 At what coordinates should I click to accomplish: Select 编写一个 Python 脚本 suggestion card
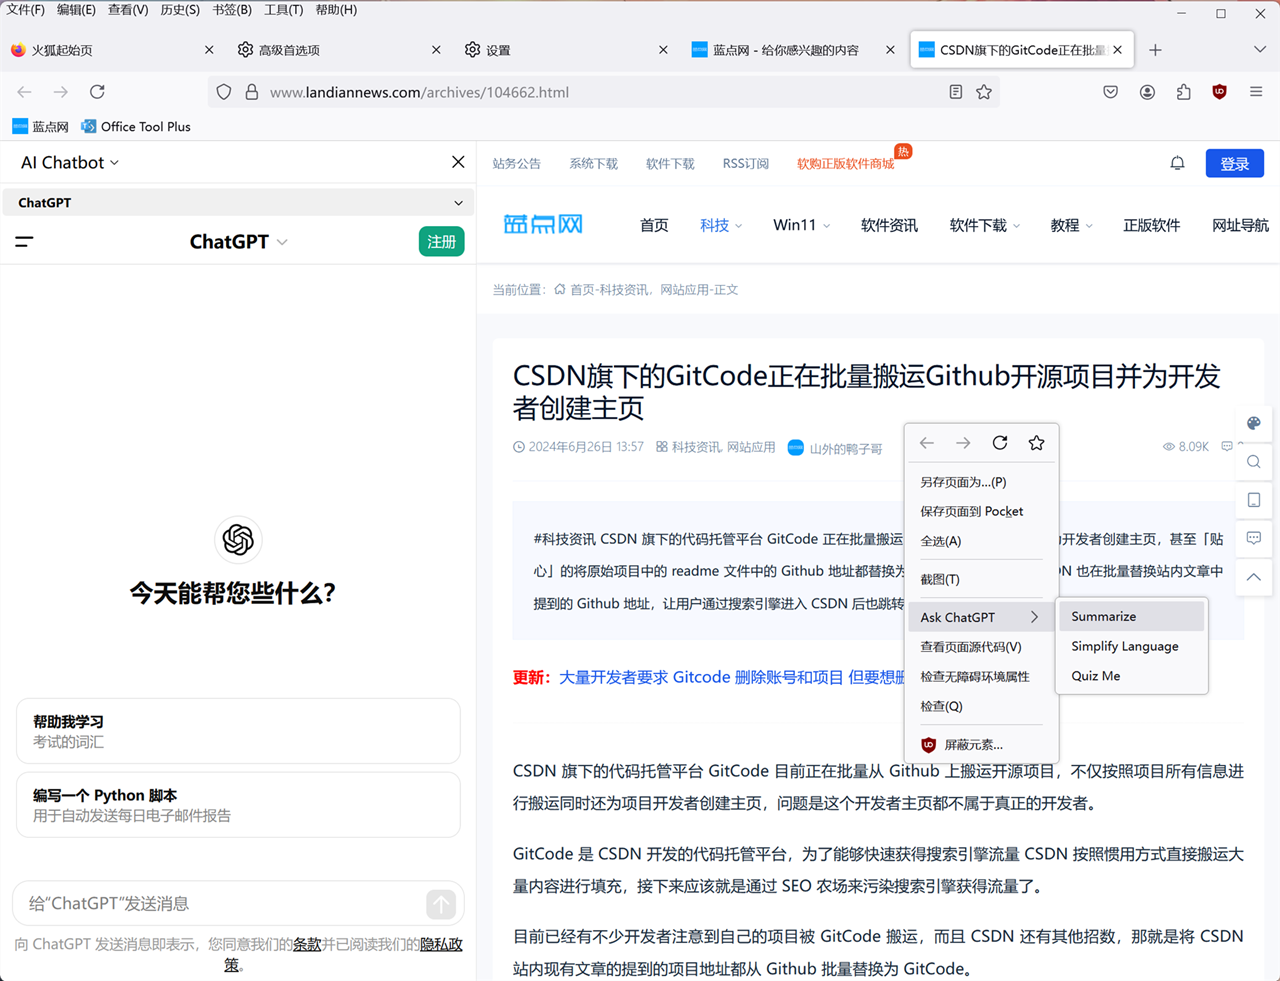238,805
